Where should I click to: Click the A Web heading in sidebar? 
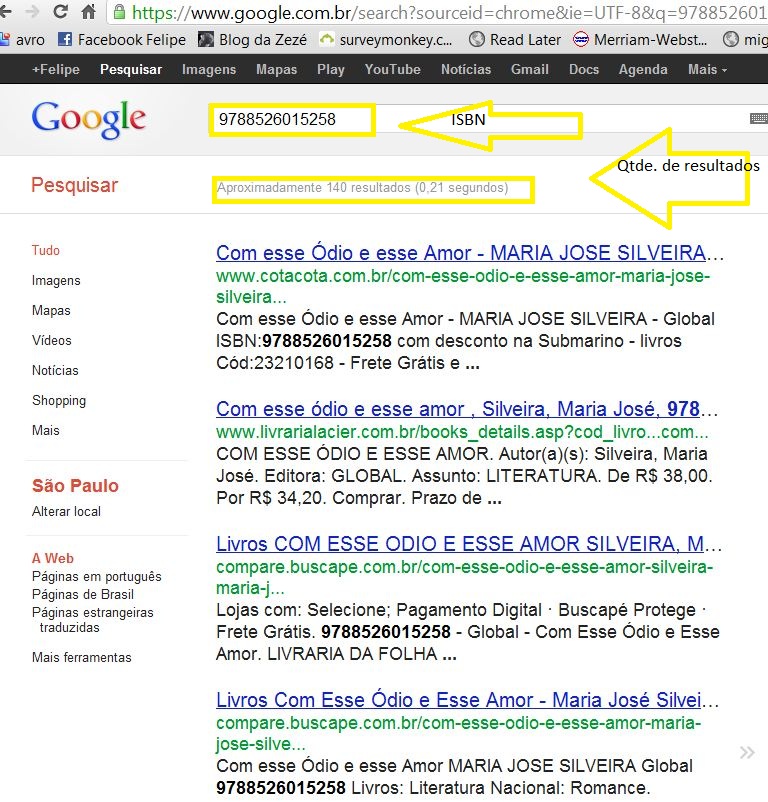click(53, 559)
